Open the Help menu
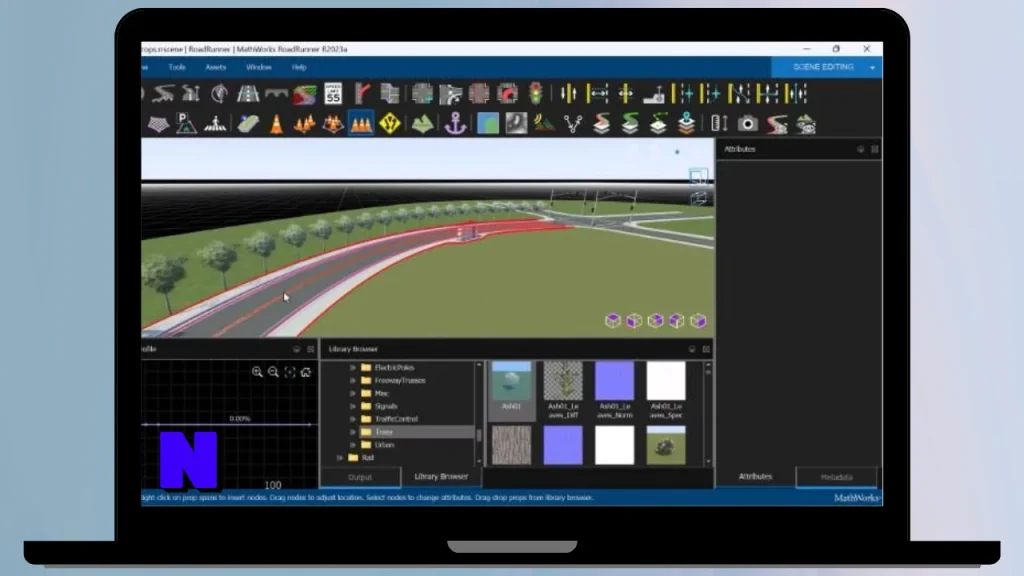The image size is (1024, 576). tap(299, 67)
